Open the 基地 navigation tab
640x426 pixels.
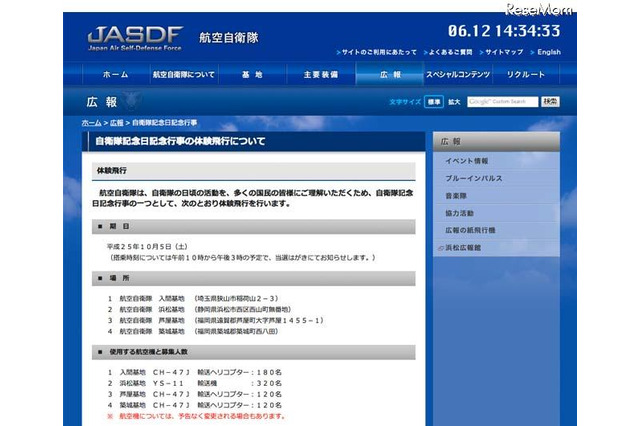pos(252,75)
